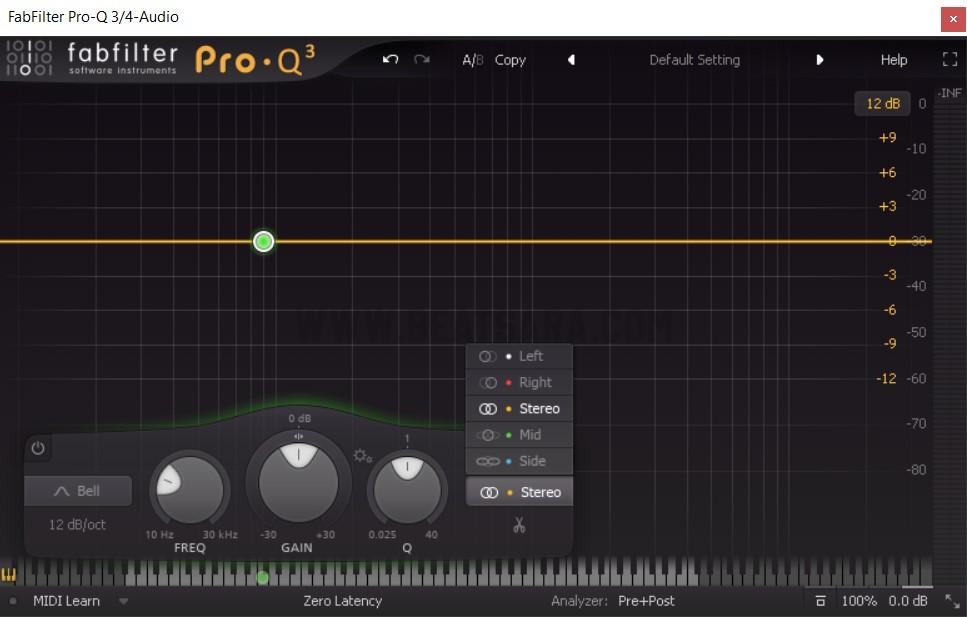Toggle the band power button

[x=38, y=448]
